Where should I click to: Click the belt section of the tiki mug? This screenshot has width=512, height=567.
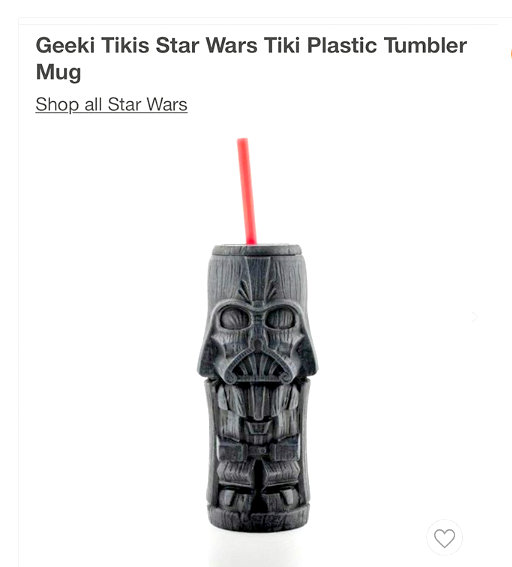point(257,451)
